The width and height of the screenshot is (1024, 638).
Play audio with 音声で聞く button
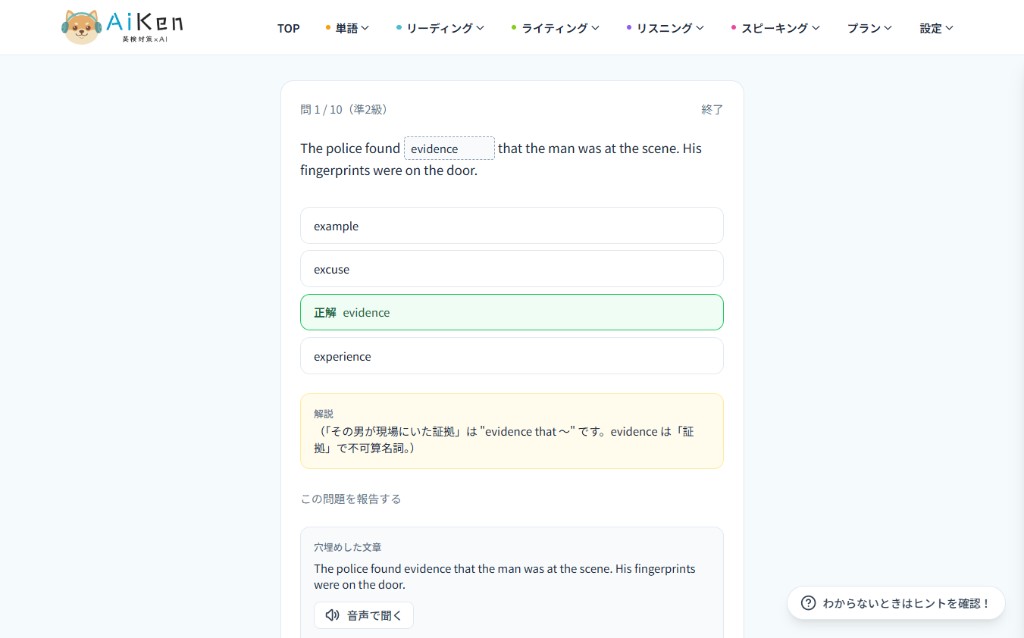click(364, 615)
